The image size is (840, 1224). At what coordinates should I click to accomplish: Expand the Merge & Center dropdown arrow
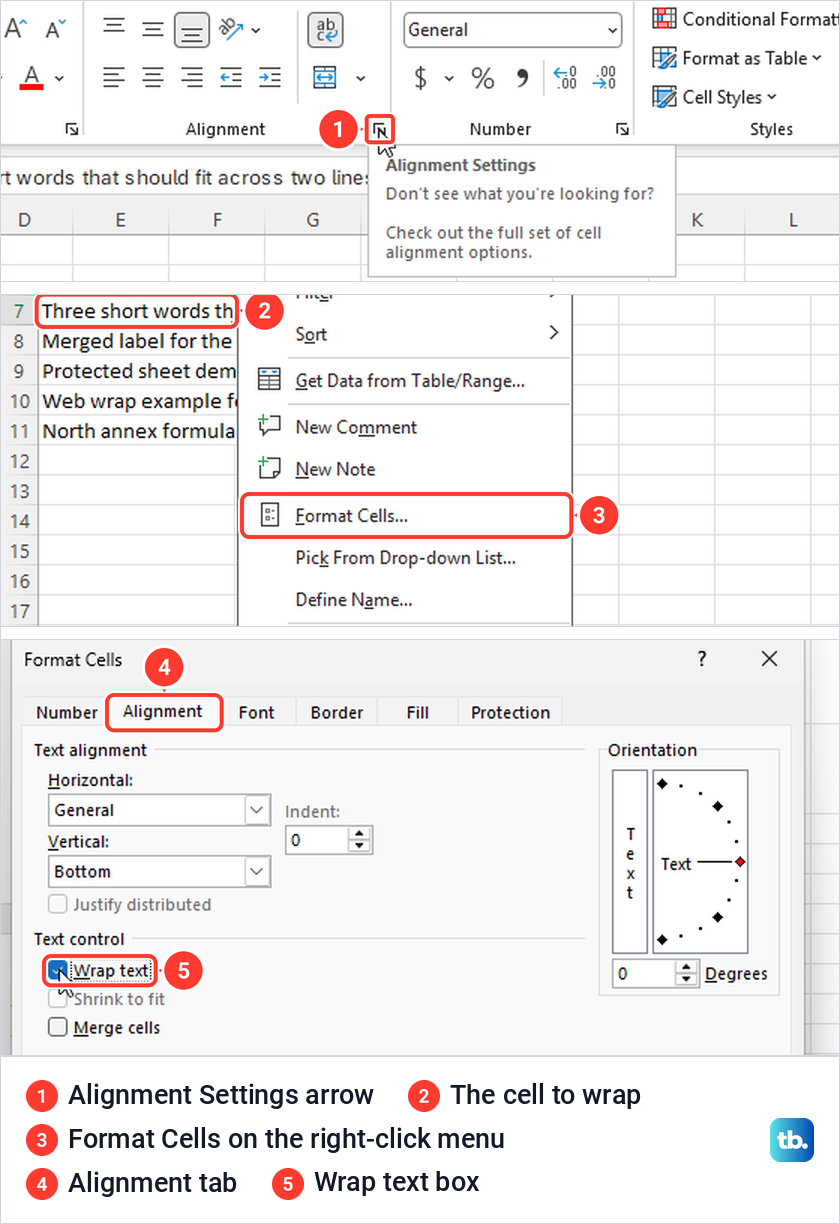(360, 78)
